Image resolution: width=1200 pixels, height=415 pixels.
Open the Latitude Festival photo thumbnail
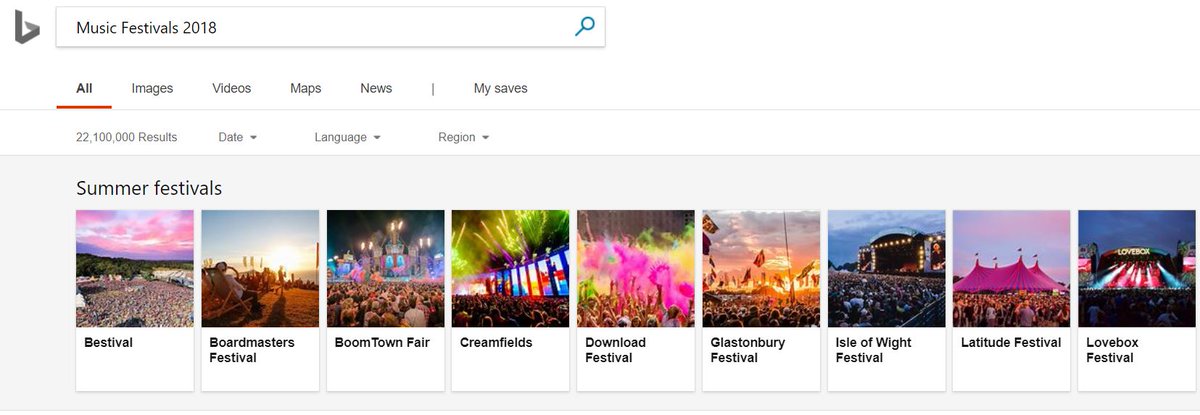pos(1012,268)
